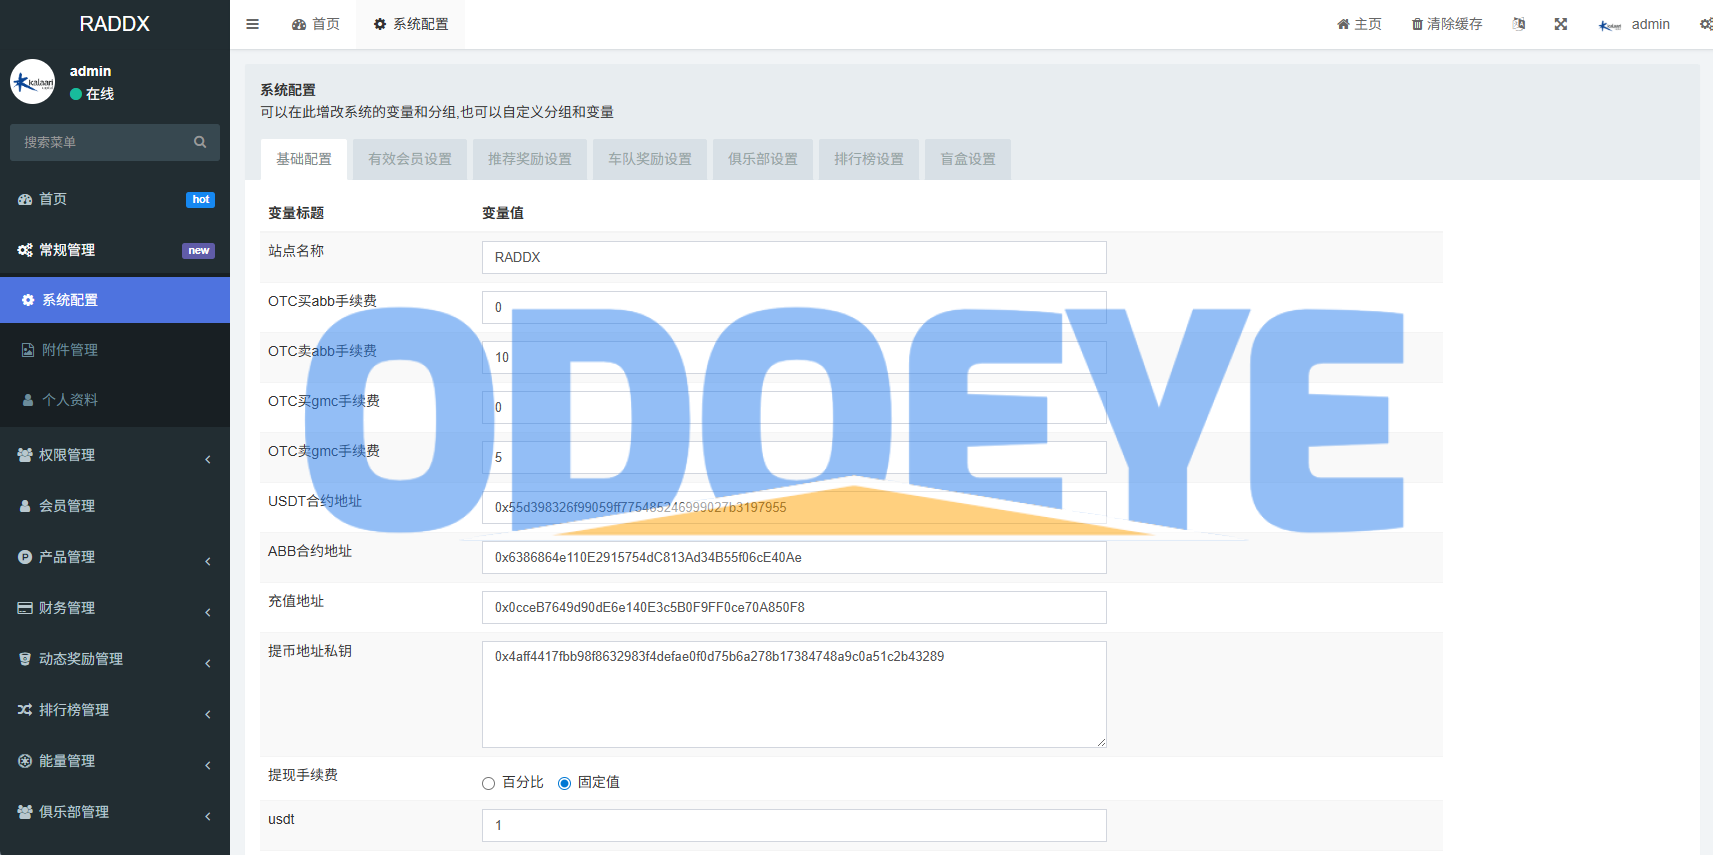Expand the 产品管理 sidebar menu
1713x855 pixels.
tap(115, 557)
